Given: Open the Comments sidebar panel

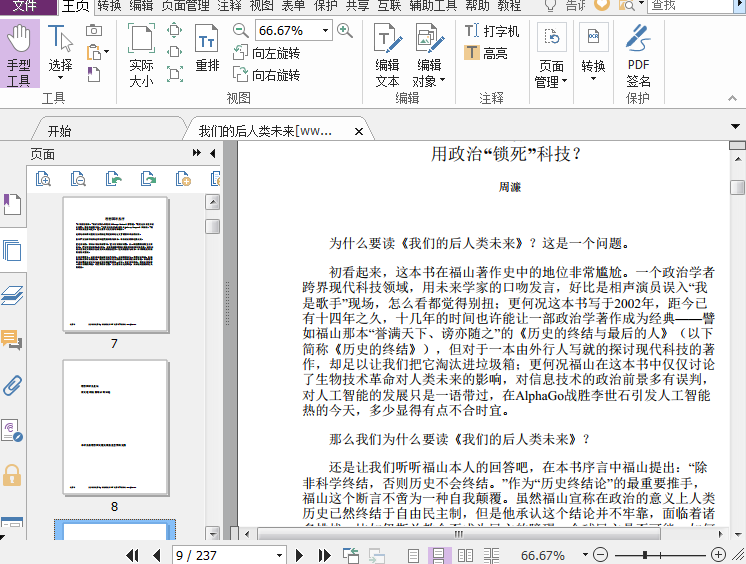Looking at the screenshot, I should pos(12,340).
